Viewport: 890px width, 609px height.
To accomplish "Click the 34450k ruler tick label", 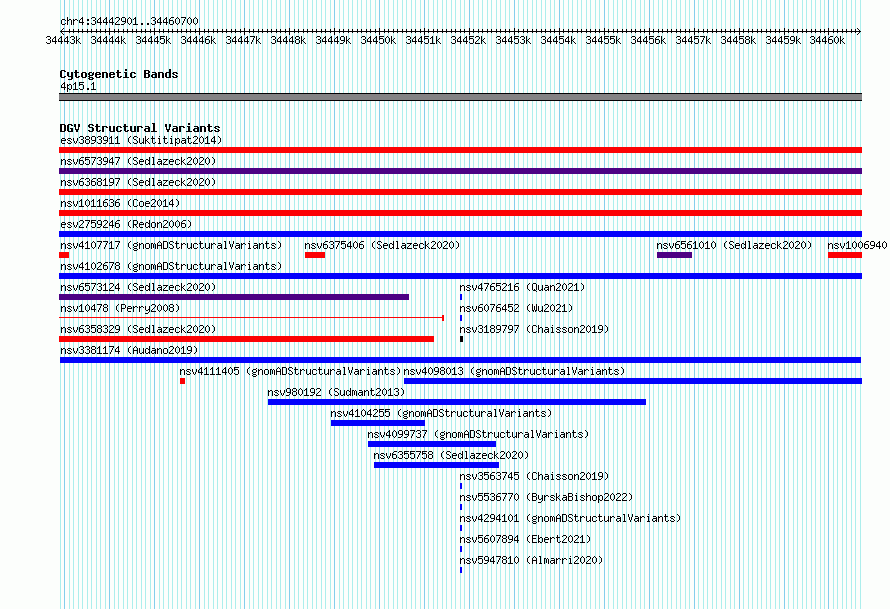I will click(378, 40).
